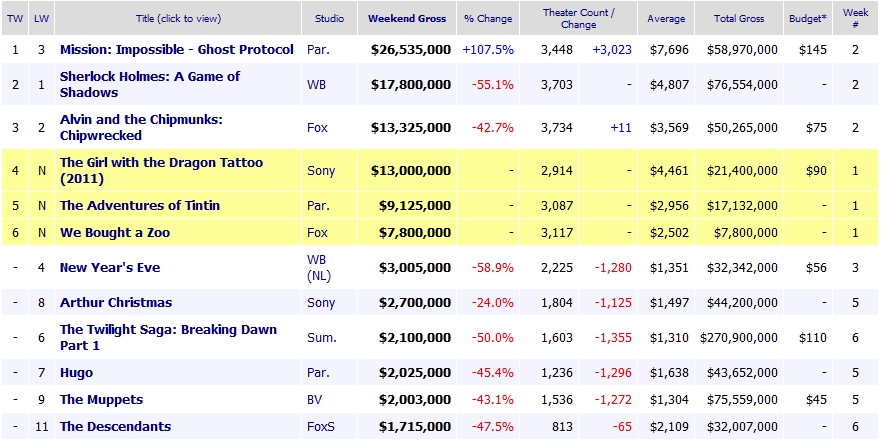The image size is (881, 443).
Task: Select weekend gross $2,003,000
Action: 415,399
